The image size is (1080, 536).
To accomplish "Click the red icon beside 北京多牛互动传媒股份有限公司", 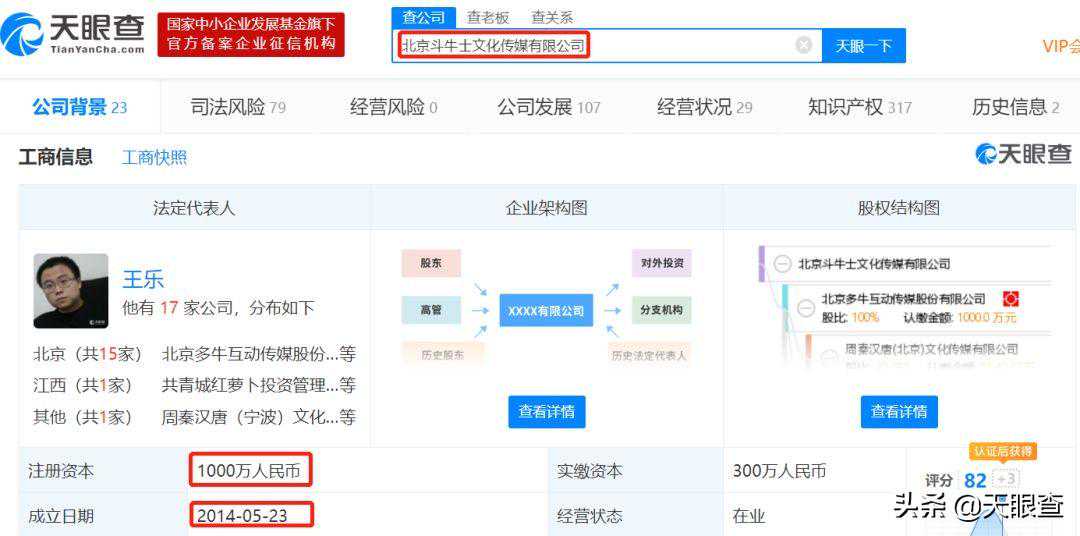I will point(1010,299).
